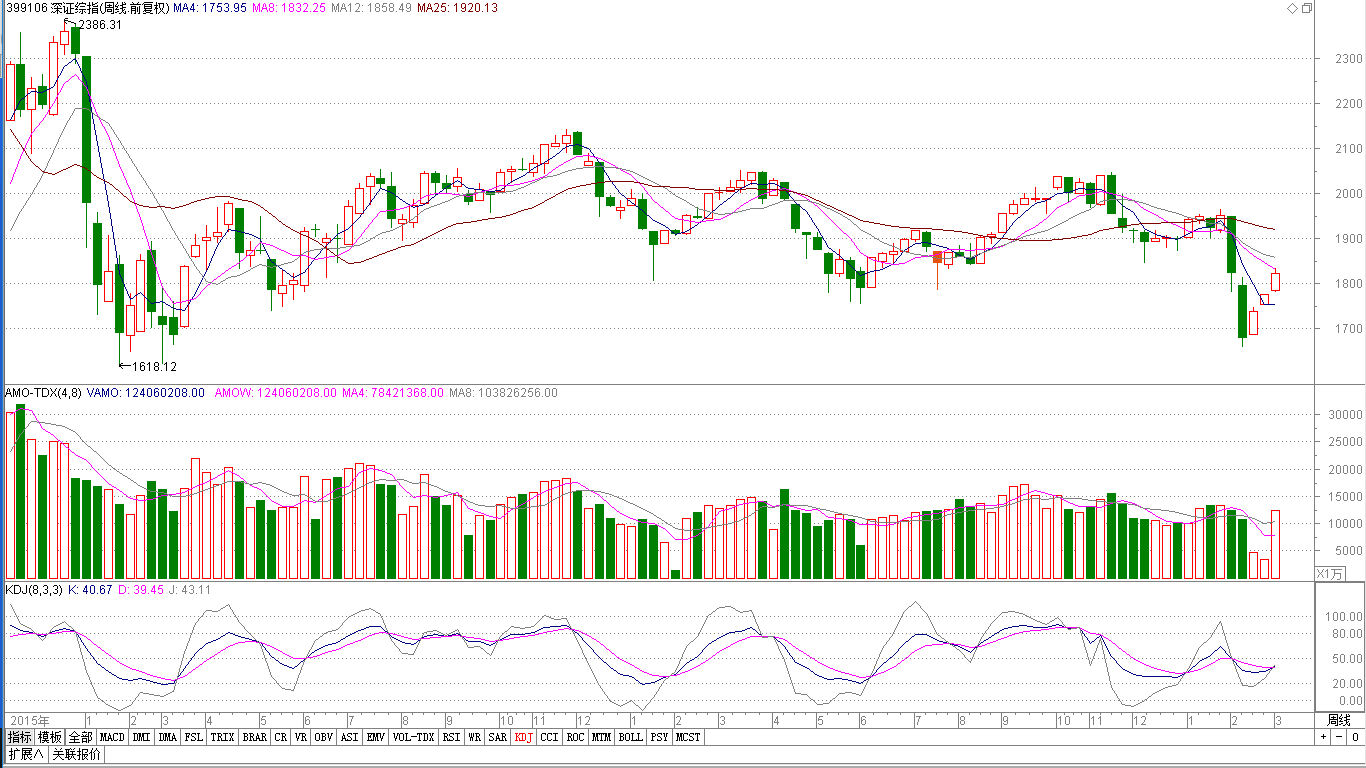The height and width of the screenshot is (768, 1366).
Task: Click the latest red candlestick on the right
Action: [x=1275, y=282]
